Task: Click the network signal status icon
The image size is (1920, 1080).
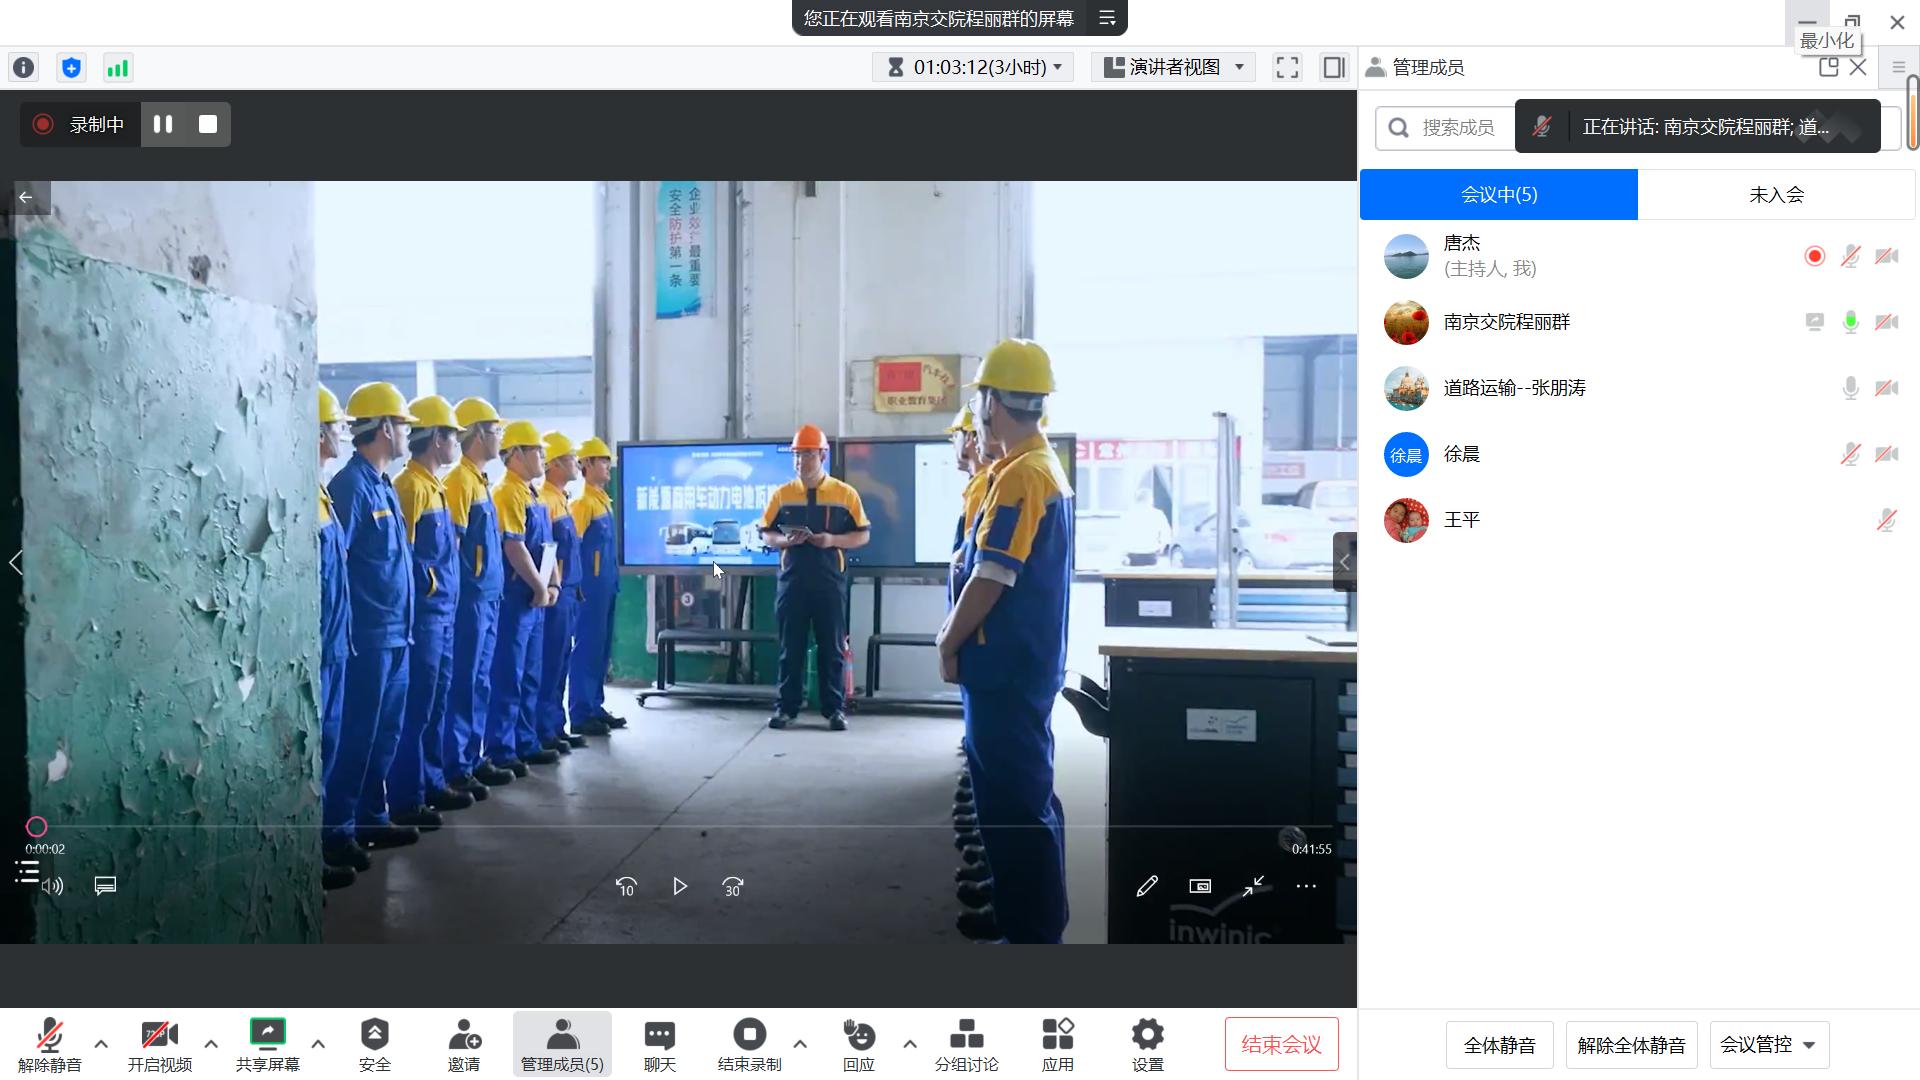Action: [118, 68]
